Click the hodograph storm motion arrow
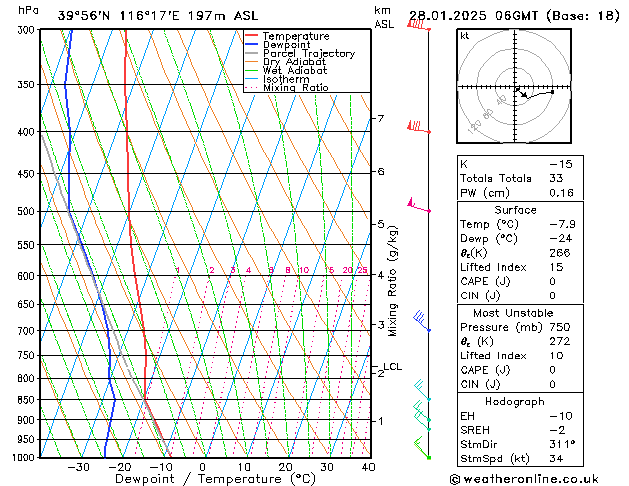This screenshot has height=486, width=629. point(521,93)
